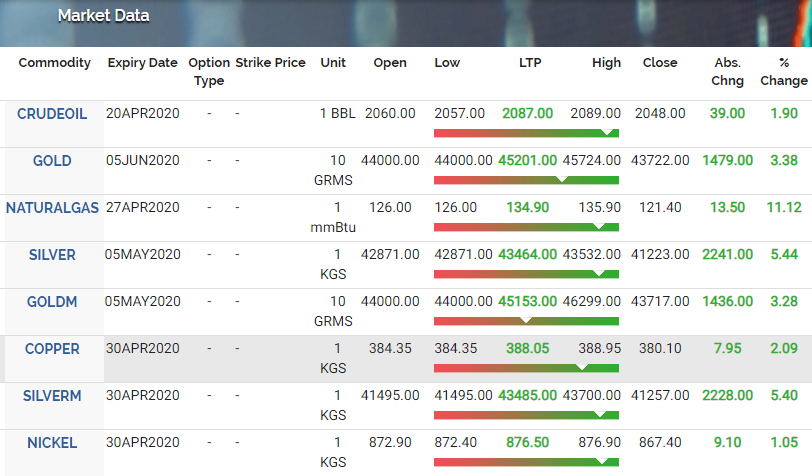Screen dimensions: 812x476
Task: Click the GOLD price range bar
Action: 526,180
